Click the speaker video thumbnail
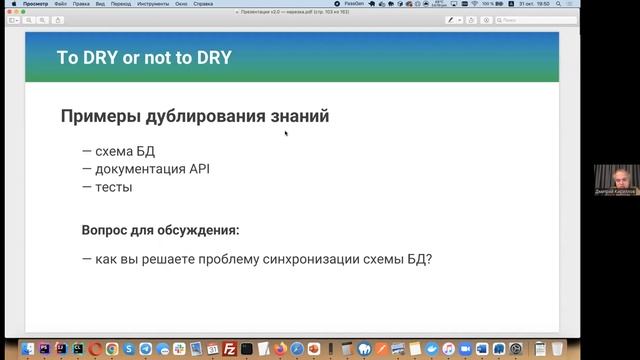Image resolution: width=640 pixels, height=360 pixels. click(x=617, y=180)
